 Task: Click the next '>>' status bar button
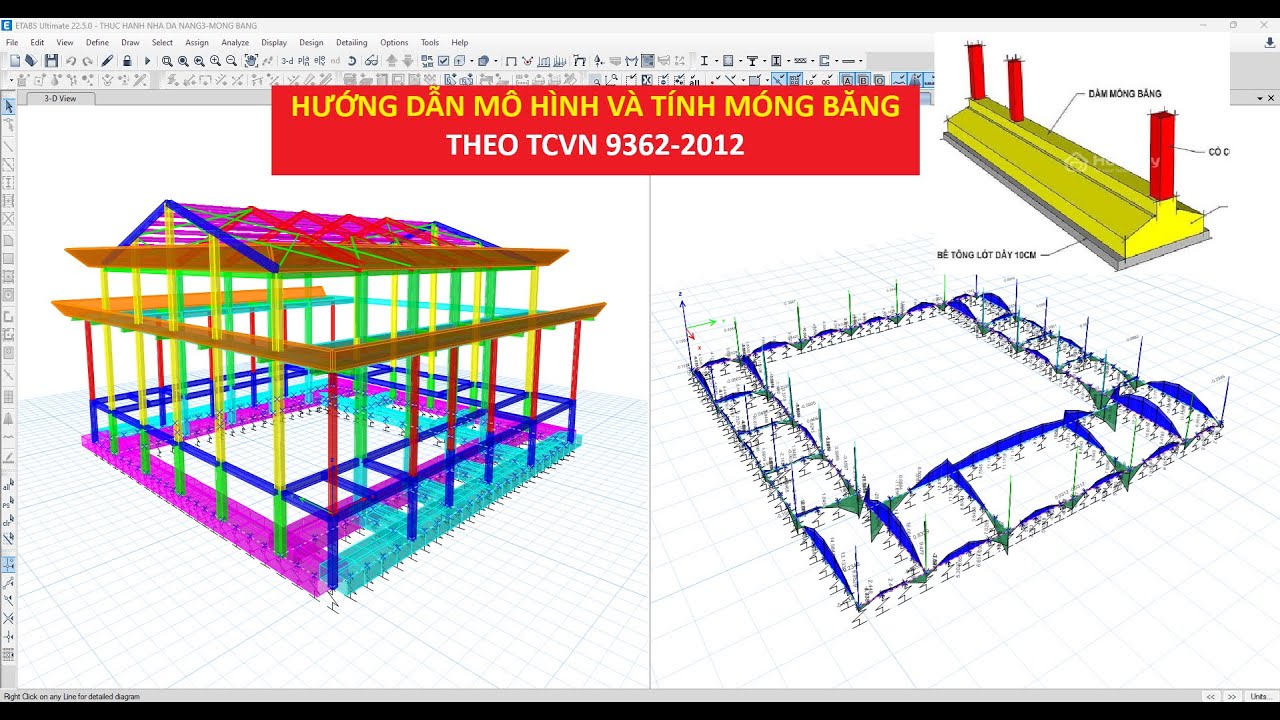1232,696
